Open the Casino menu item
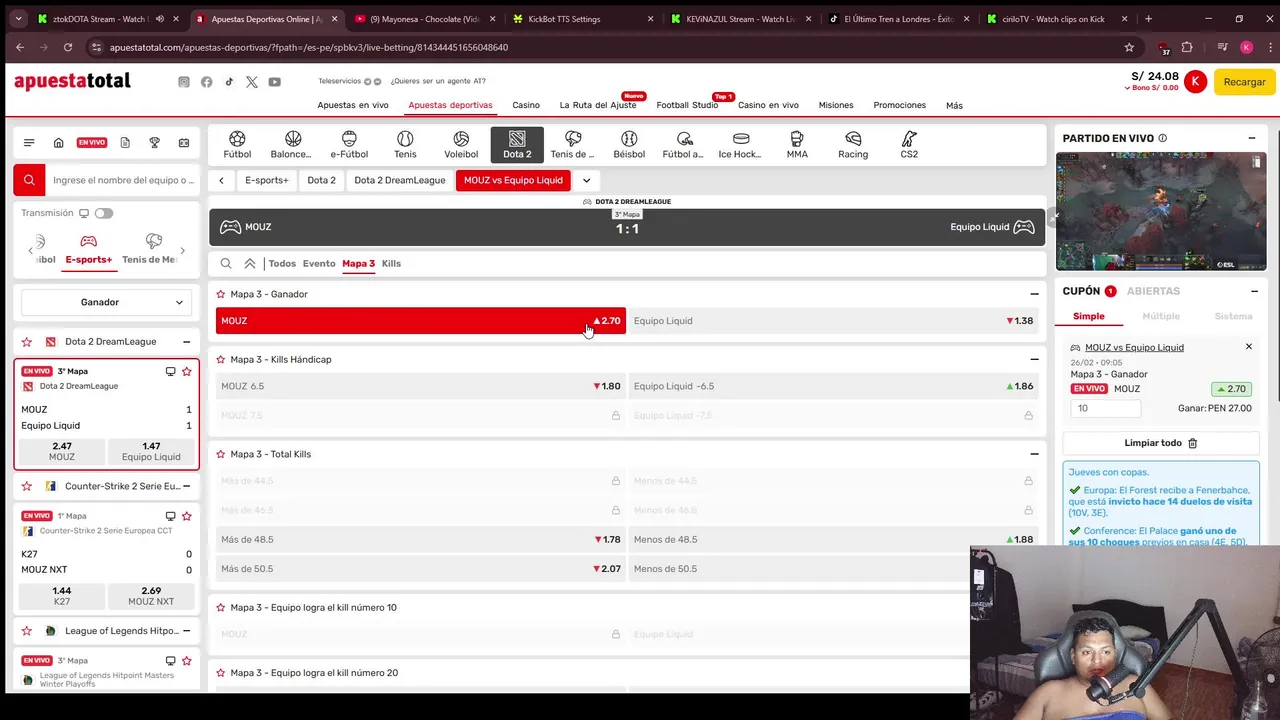 [x=526, y=105]
